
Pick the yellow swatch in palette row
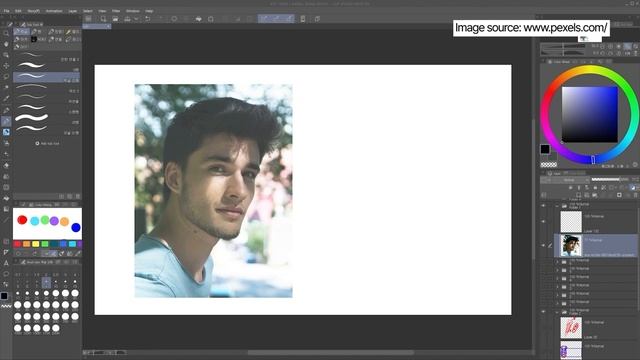[36, 244]
